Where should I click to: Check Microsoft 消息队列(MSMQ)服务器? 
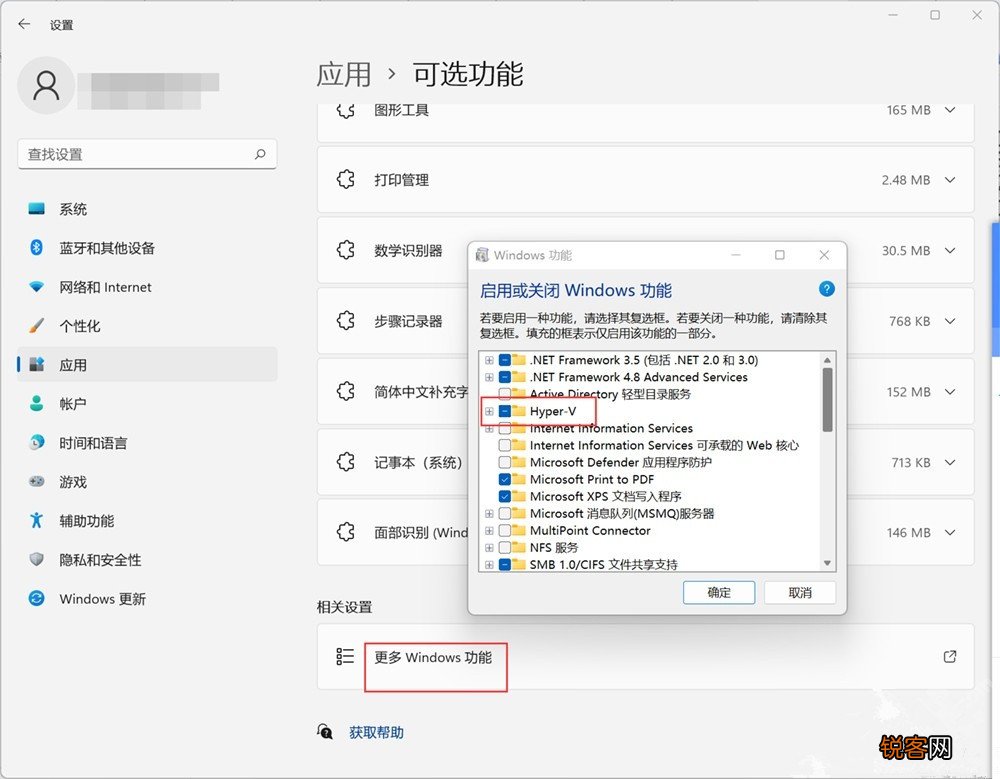point(504,514)
